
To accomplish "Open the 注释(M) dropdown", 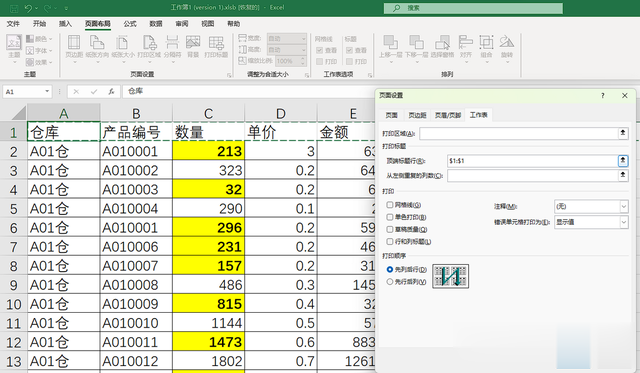I will (591, 206).
